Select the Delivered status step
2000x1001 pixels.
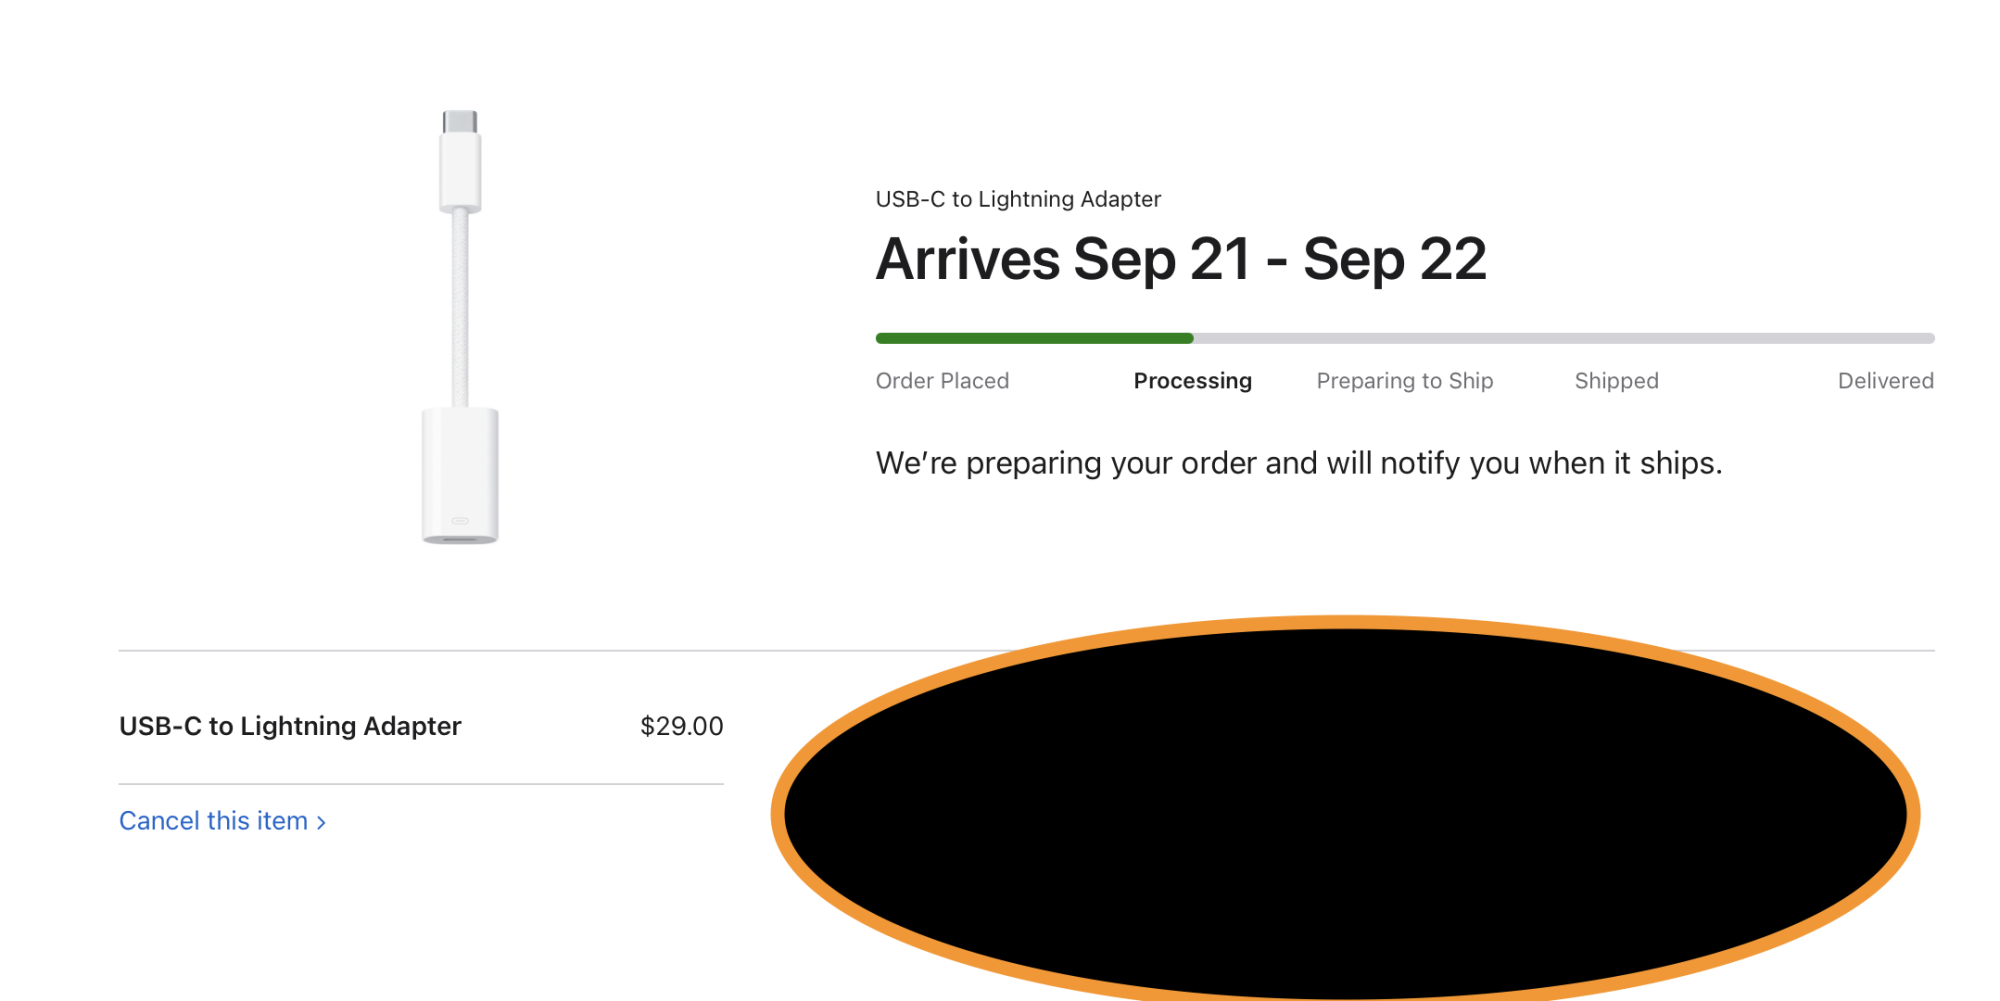[x=1885, y=381]
